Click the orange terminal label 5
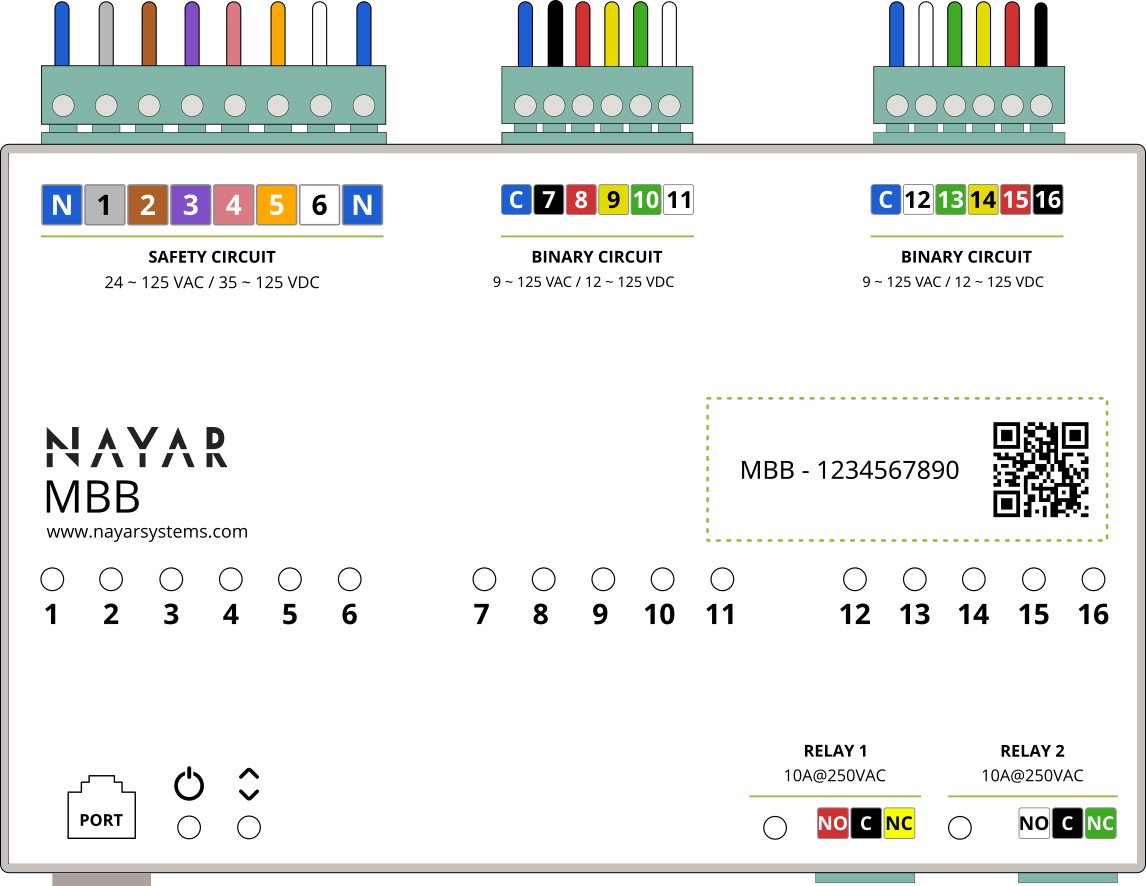 276,205
